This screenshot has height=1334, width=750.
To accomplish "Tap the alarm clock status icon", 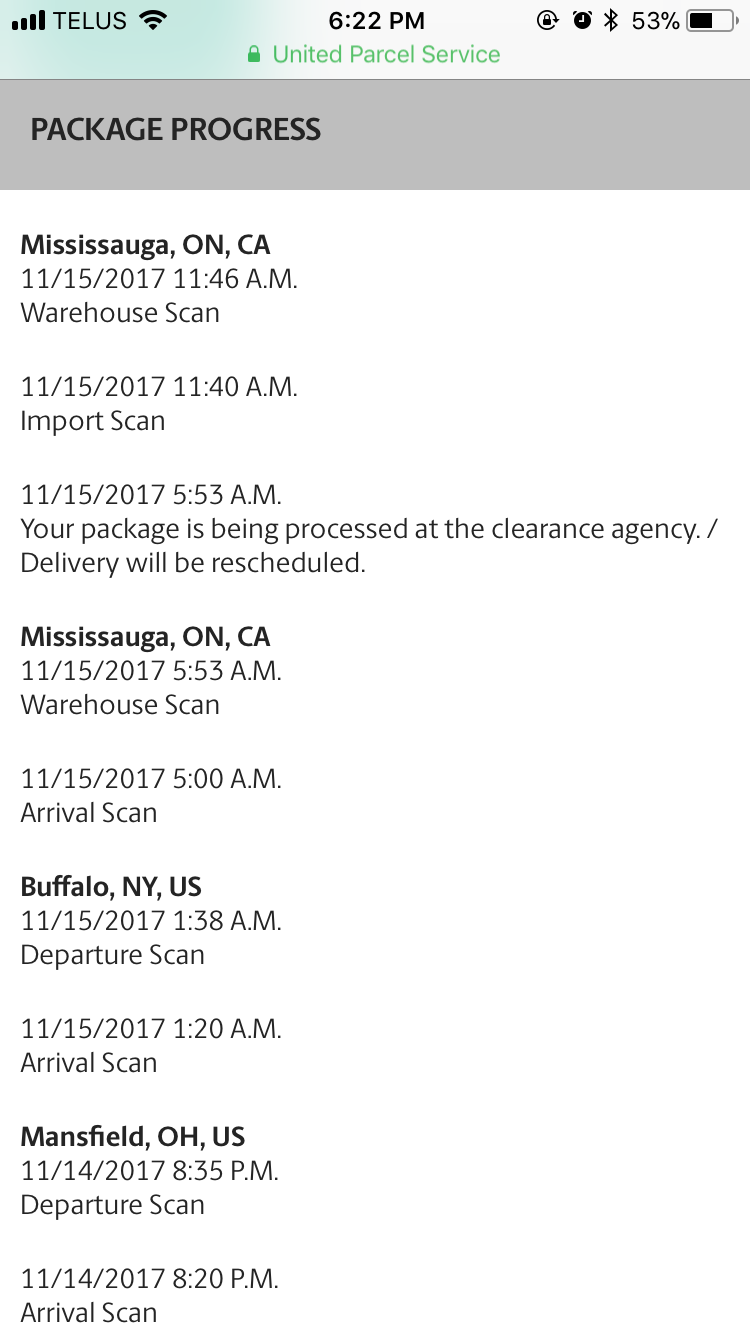I will pyautogui.click(x=582, y=20).
